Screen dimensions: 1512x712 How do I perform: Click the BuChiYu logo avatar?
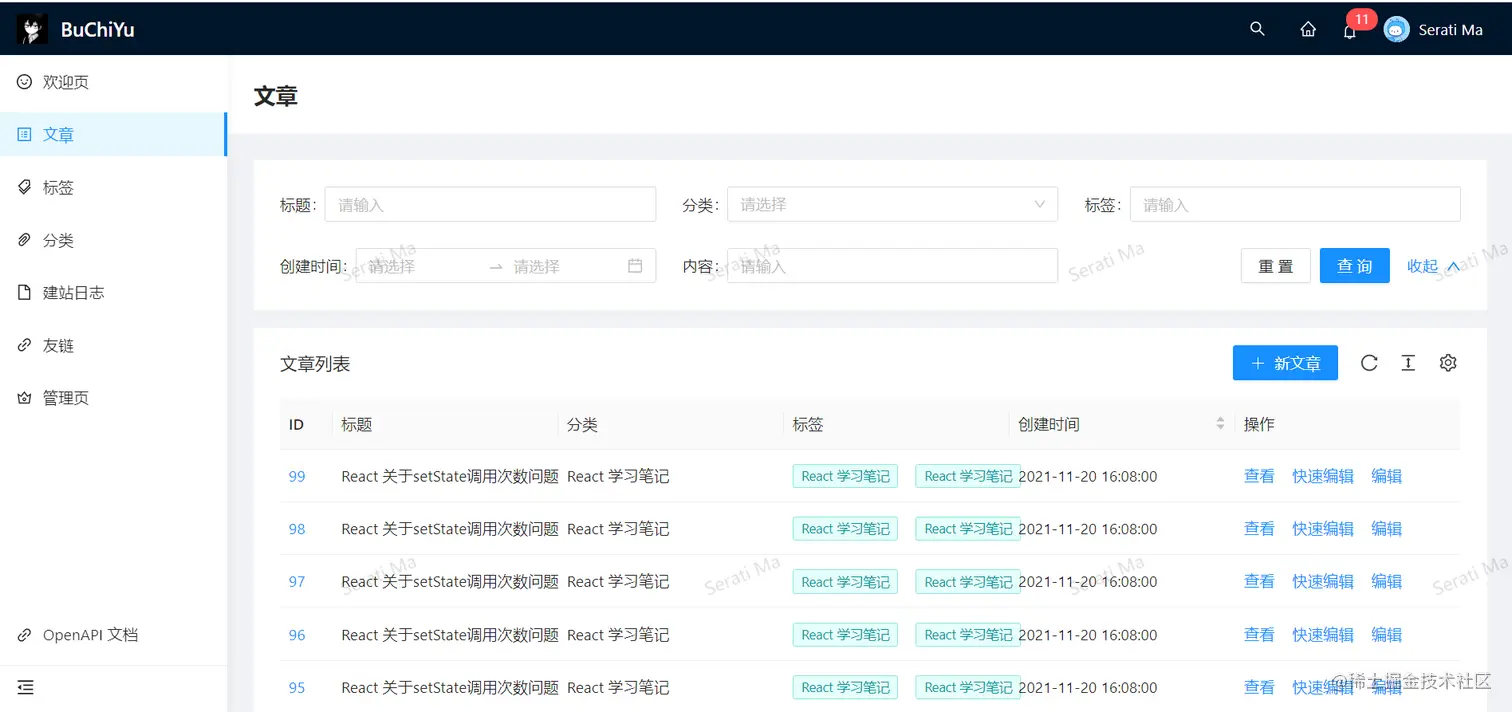(32, 30)
